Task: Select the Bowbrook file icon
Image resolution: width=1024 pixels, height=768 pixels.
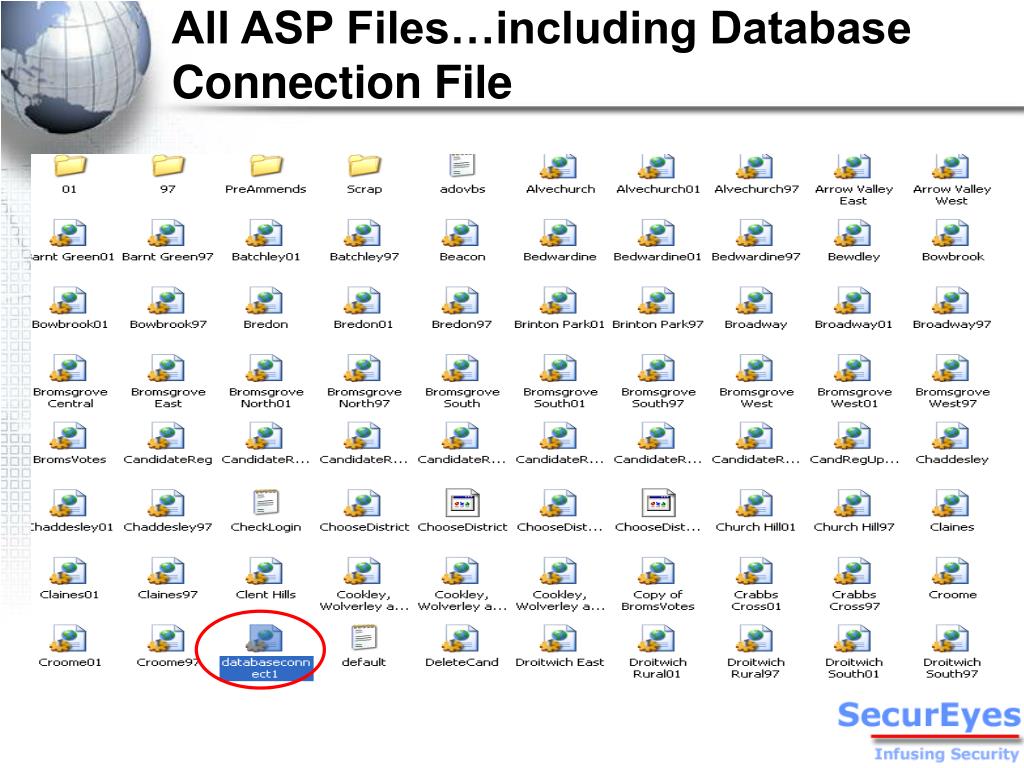Action: coord(952,234)
